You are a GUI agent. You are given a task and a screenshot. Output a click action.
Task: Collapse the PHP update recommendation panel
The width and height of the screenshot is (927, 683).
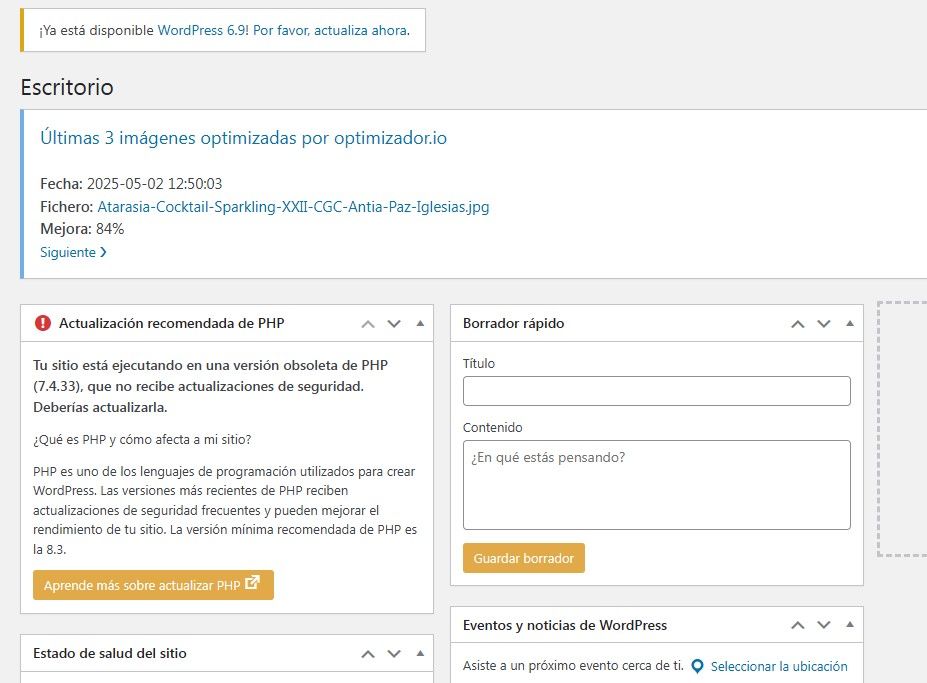420,324
